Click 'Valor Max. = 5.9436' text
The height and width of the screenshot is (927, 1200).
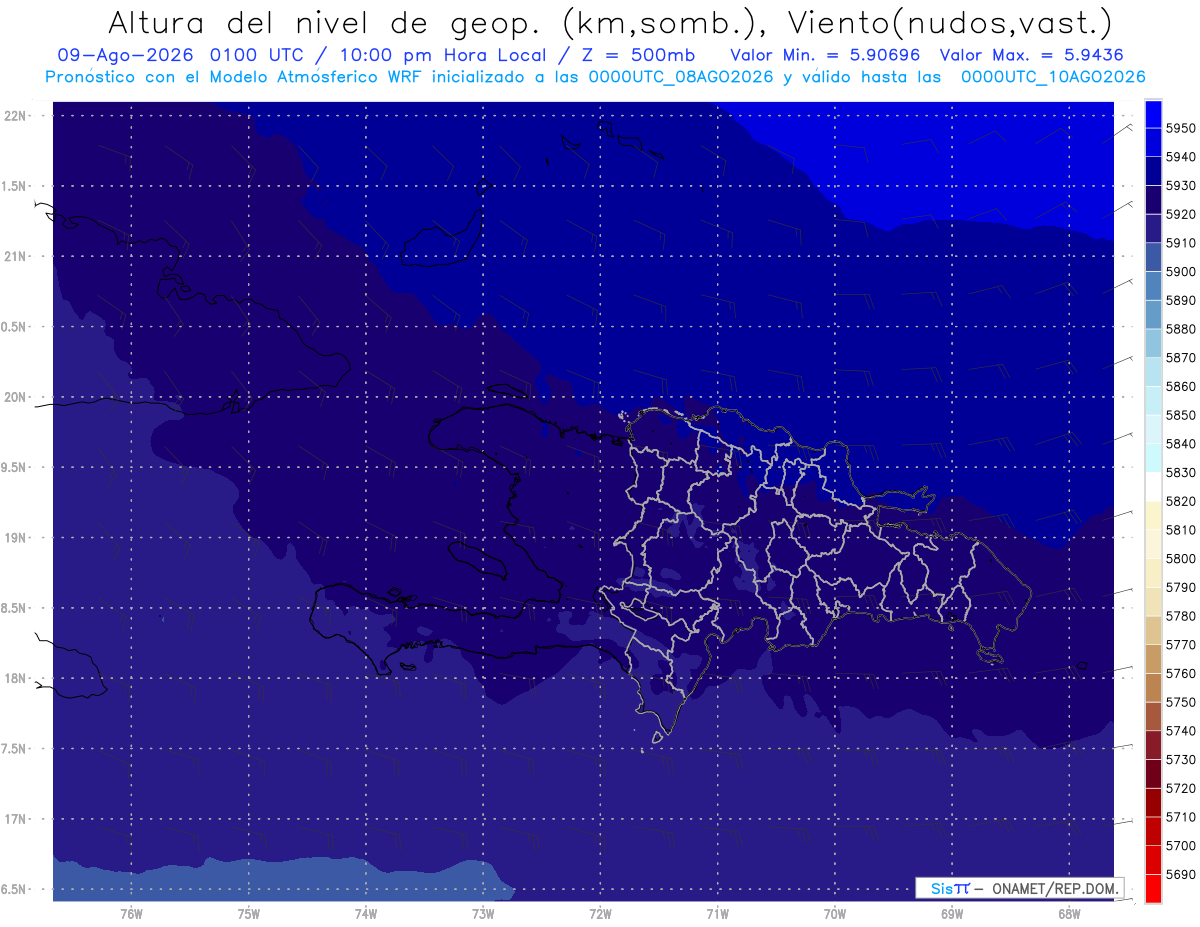[x=1032, y=55]
